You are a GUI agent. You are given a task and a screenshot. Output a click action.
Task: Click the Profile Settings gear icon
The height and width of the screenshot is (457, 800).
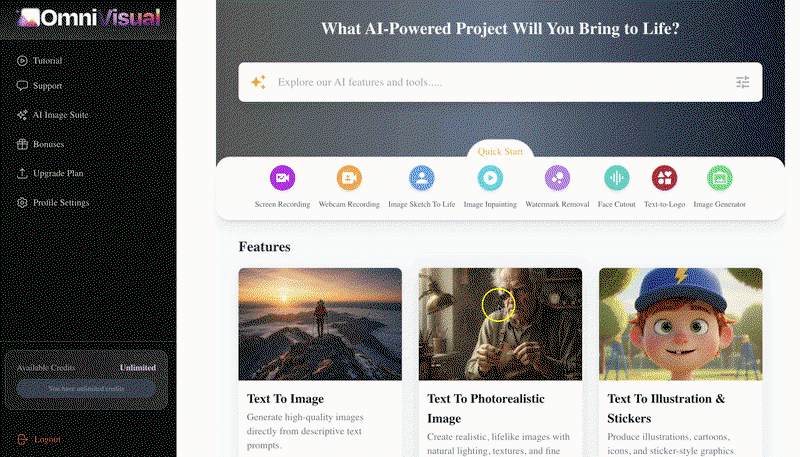click(x=22, y=202)
